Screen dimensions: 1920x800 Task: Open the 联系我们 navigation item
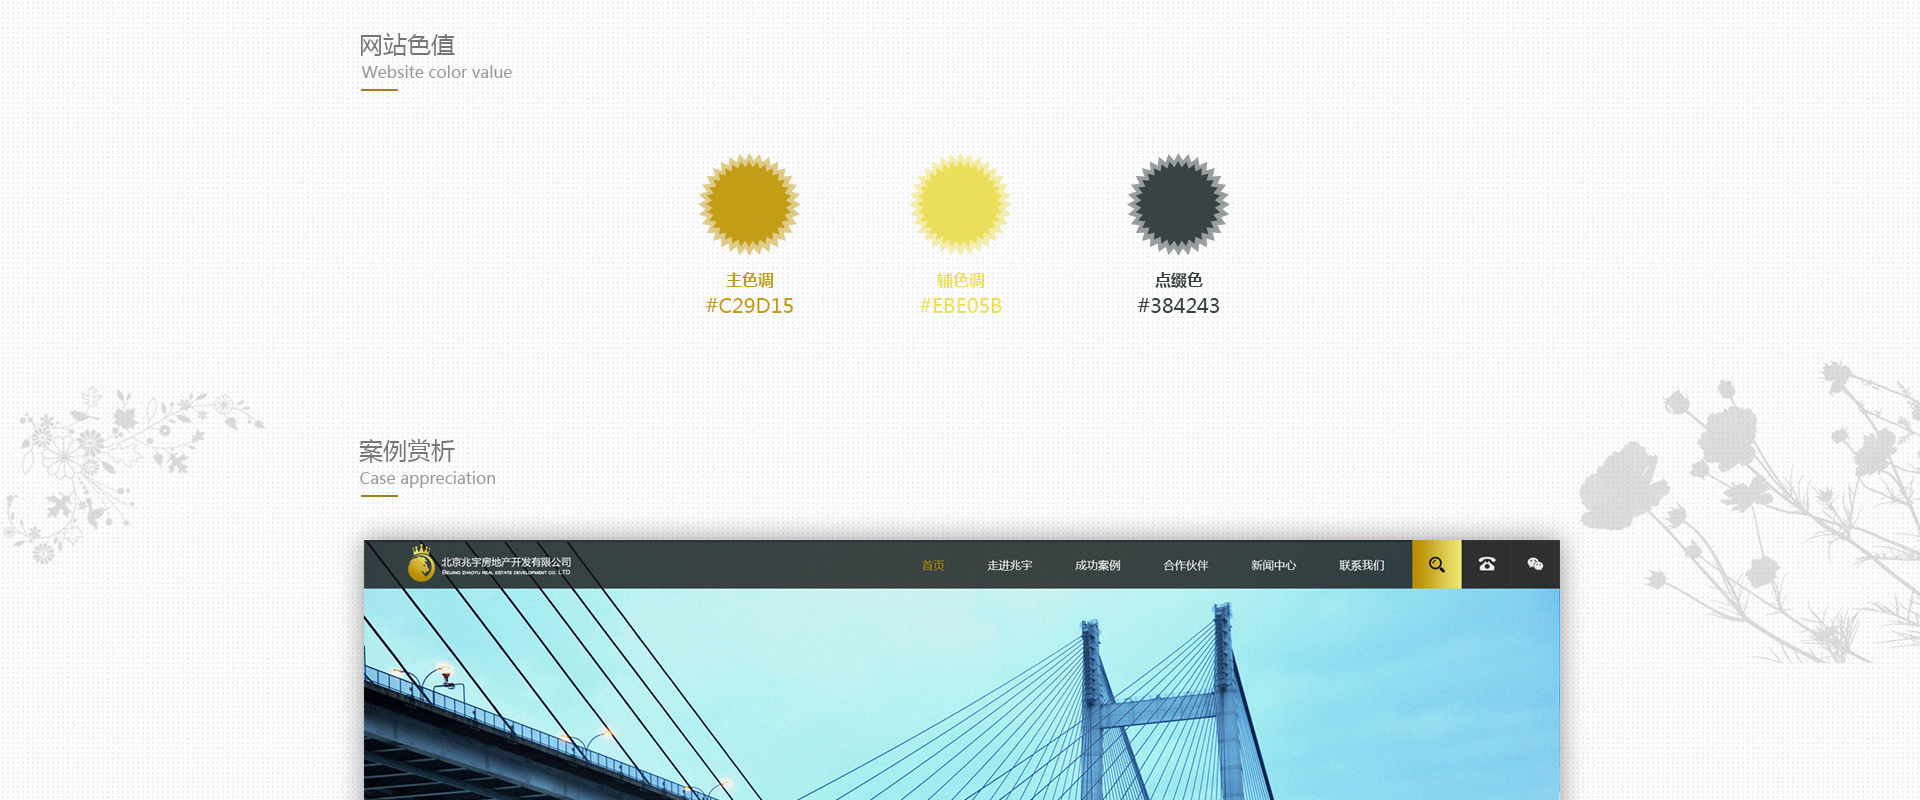[x=1361, y=566]
